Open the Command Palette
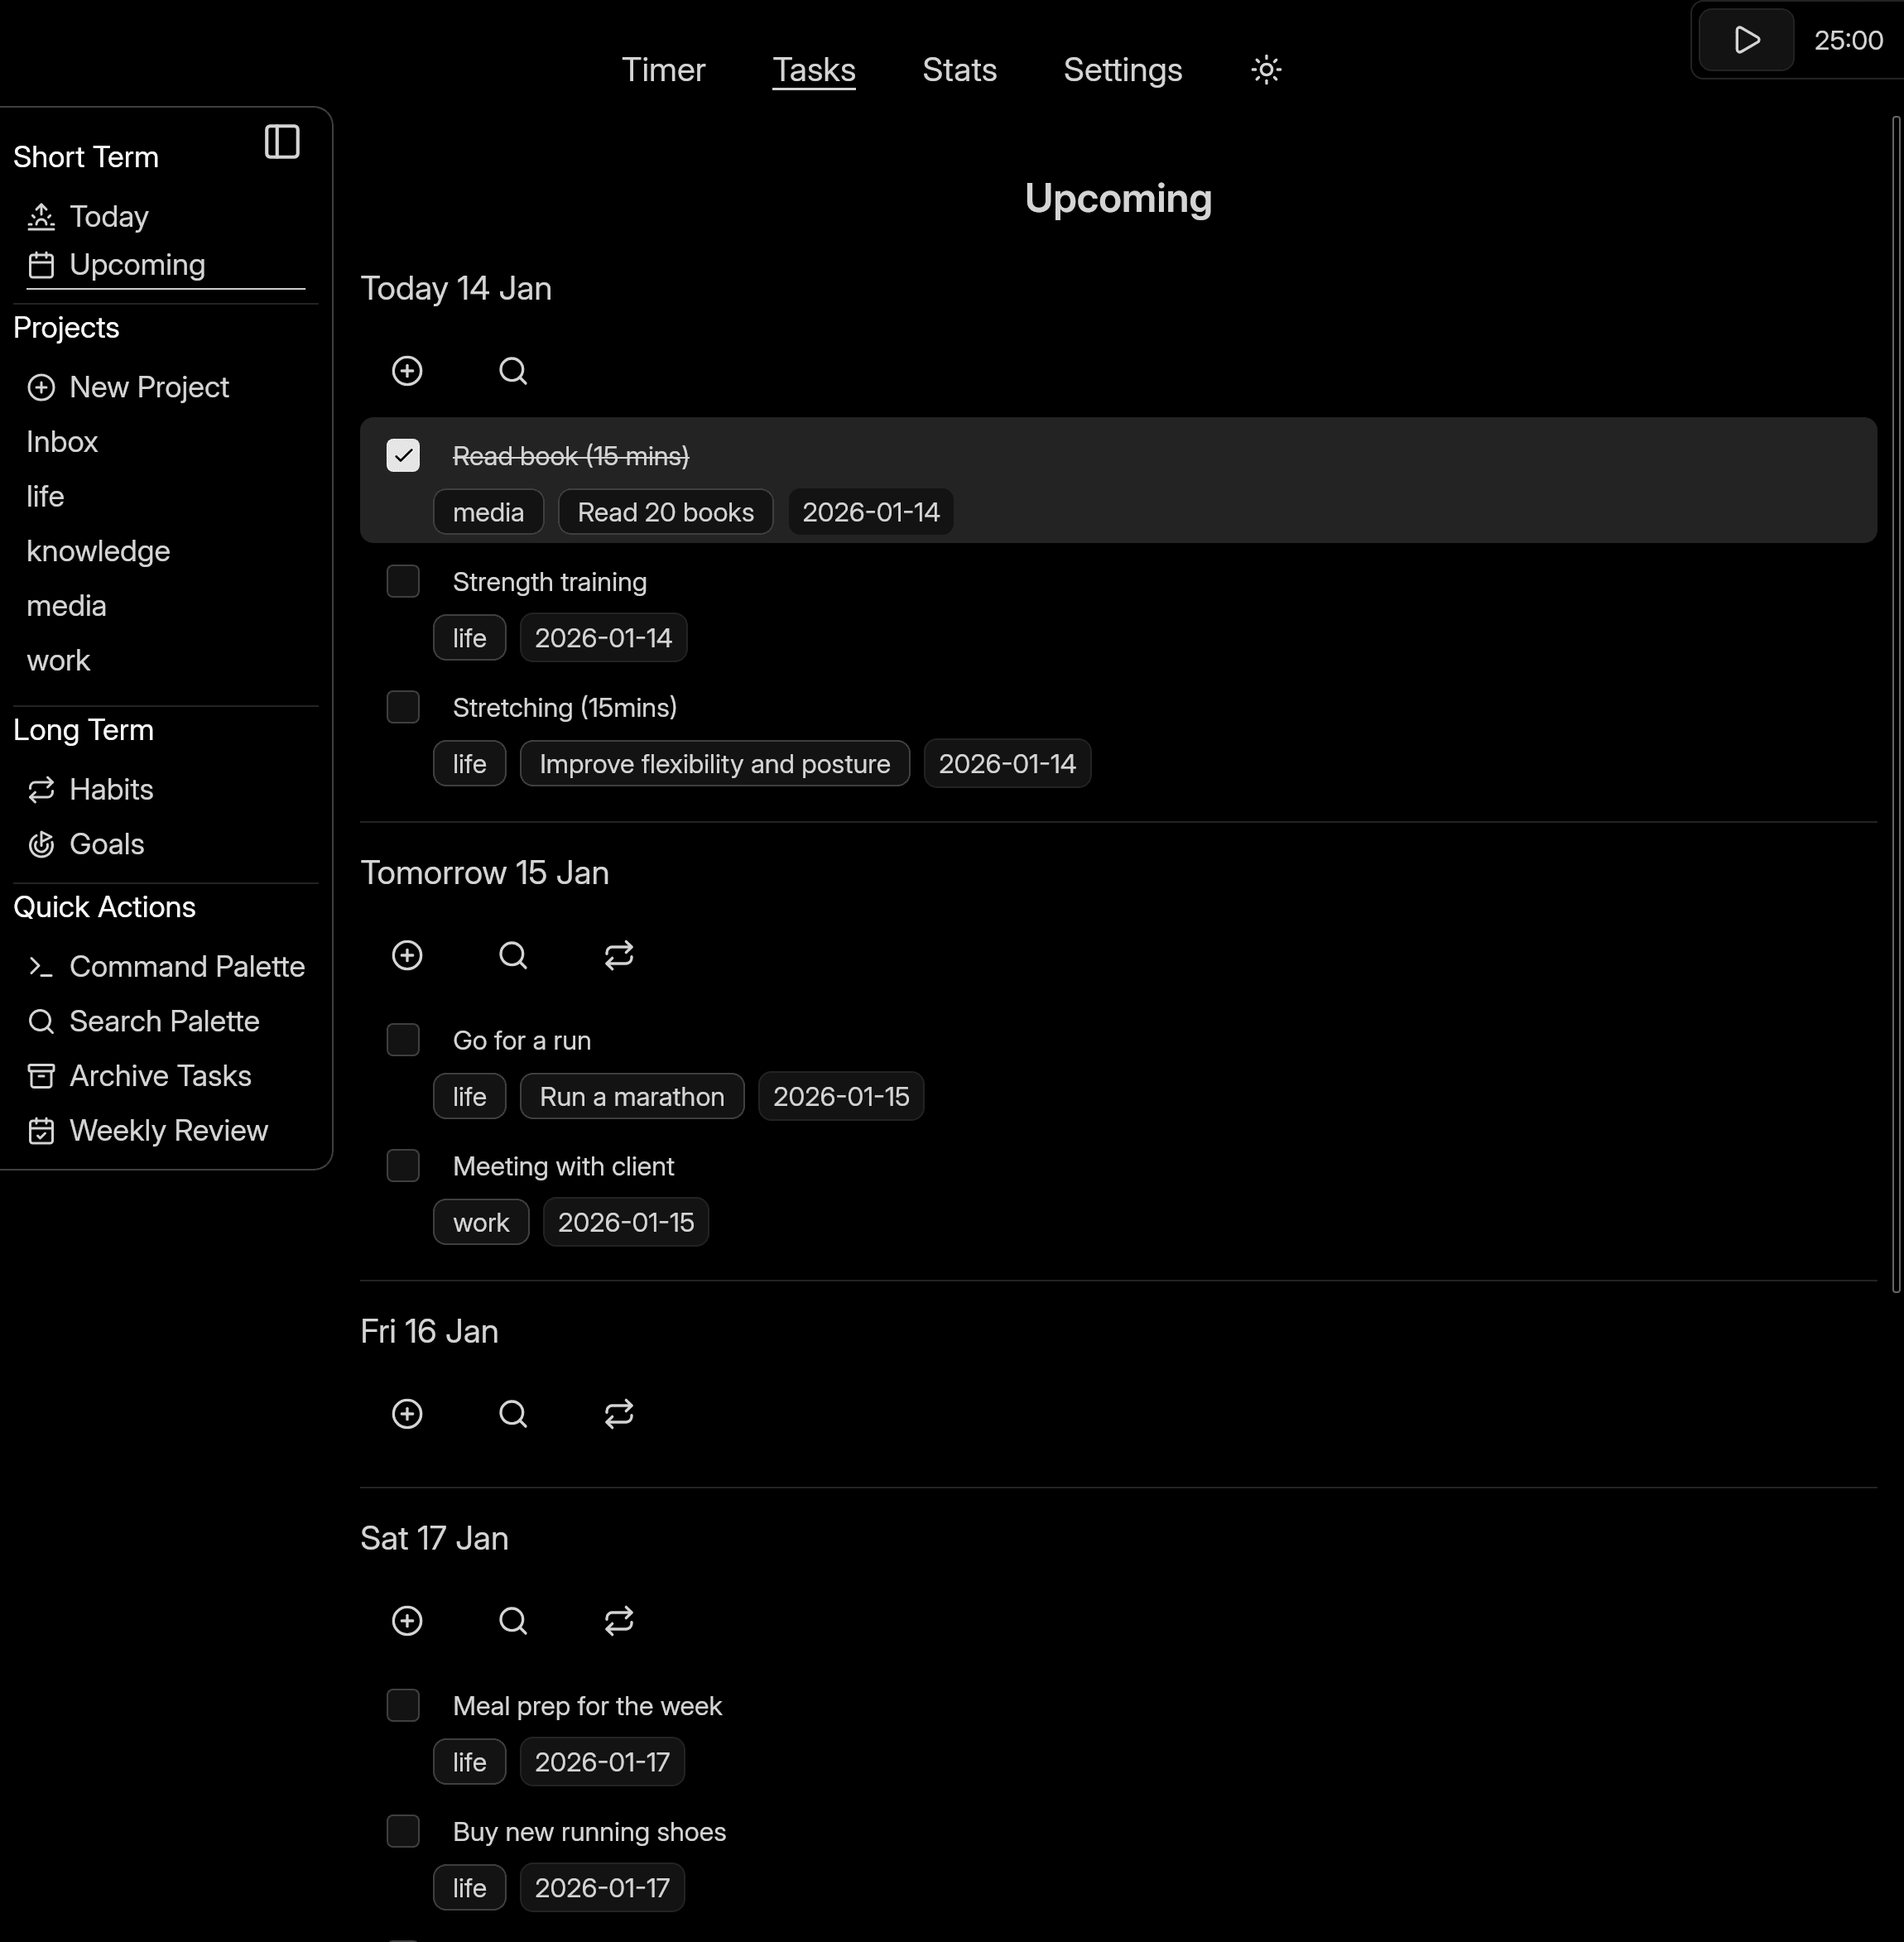 pos(186,966)
